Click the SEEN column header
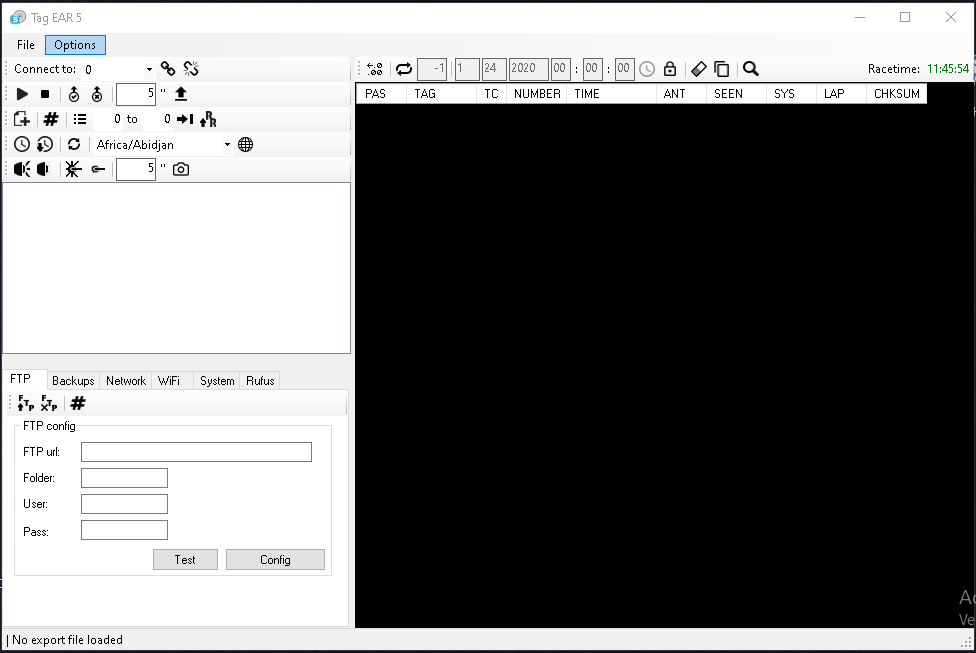The image size is (976, 653). pos(736,93)
